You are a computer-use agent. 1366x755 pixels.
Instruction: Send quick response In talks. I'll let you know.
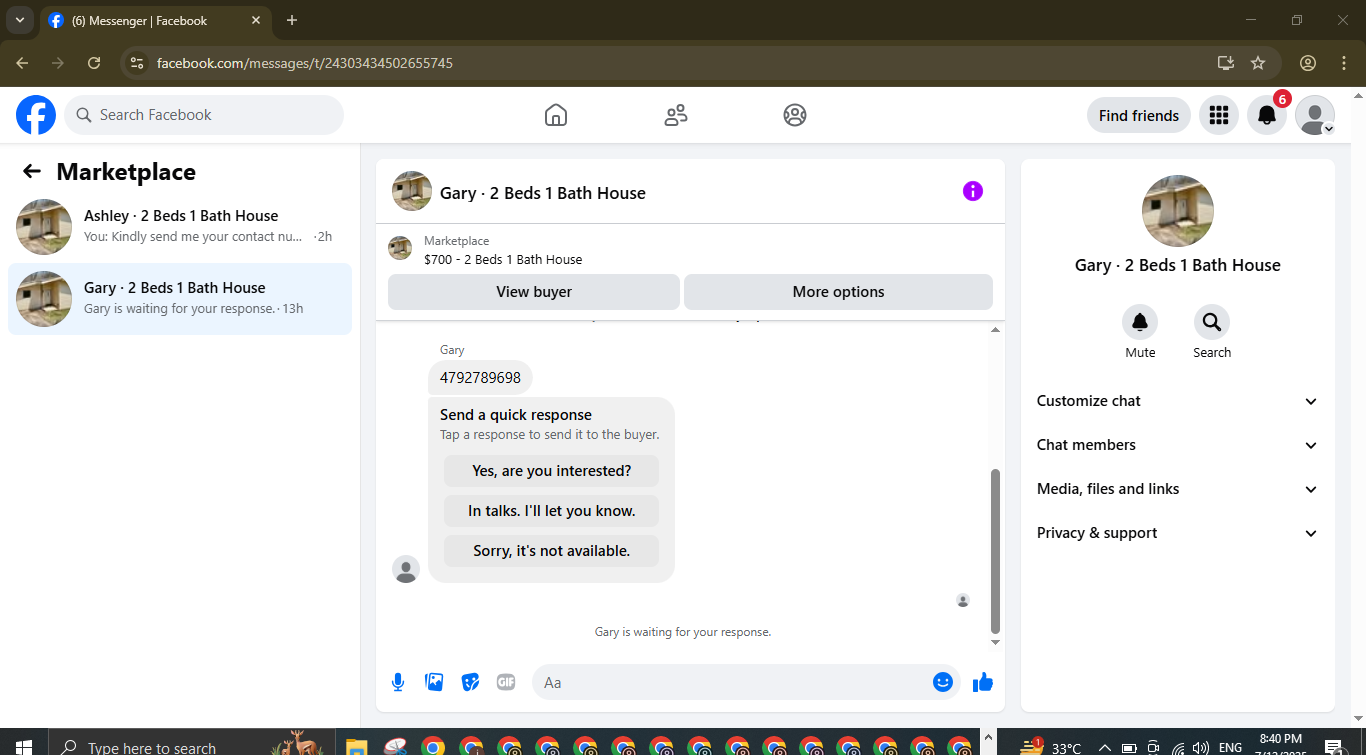point(552,511)
